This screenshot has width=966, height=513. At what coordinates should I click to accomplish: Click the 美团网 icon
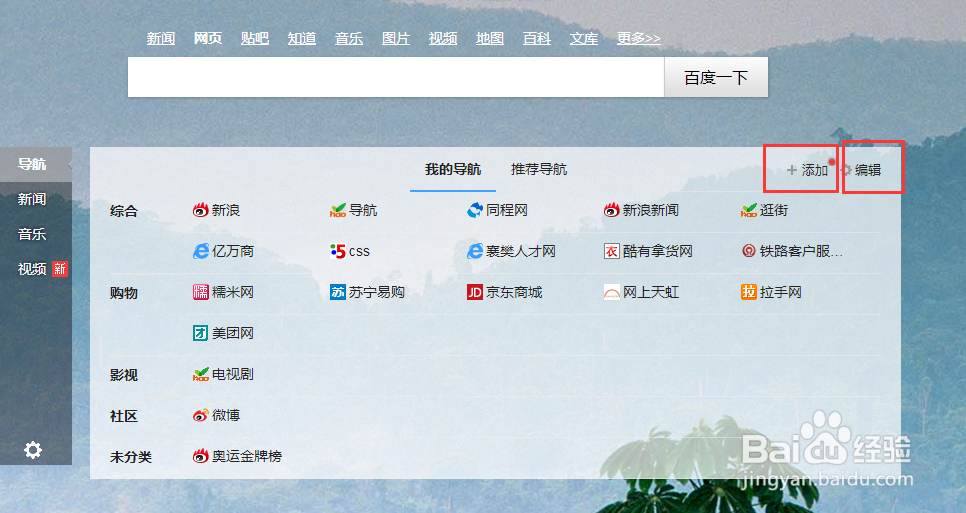(x=201, y=333)
